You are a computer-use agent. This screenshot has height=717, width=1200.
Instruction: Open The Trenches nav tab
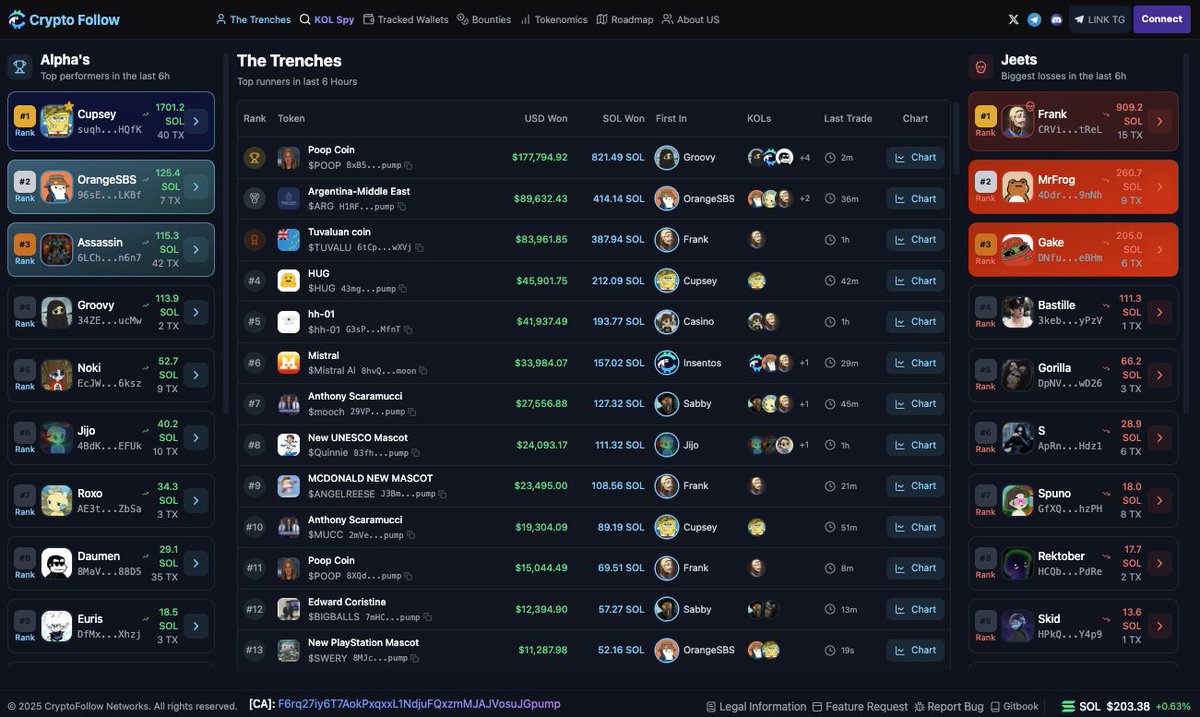coord(253,19)
